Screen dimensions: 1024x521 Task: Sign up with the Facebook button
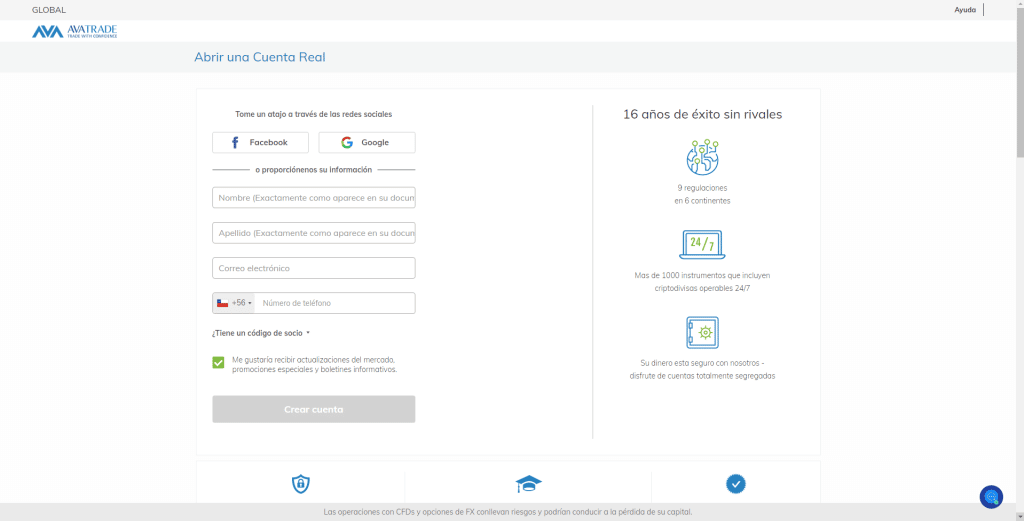click(260, 142)
